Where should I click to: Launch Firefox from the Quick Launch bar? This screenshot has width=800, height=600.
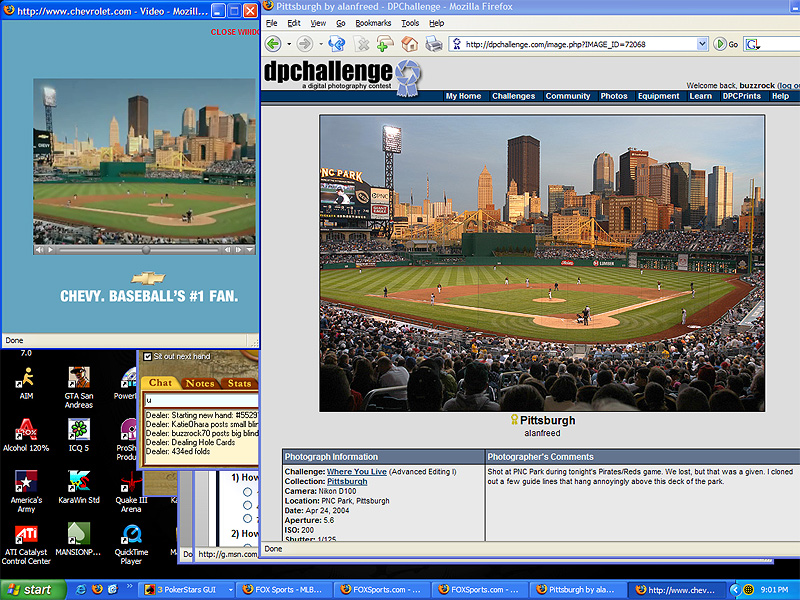tap(97, 589)
